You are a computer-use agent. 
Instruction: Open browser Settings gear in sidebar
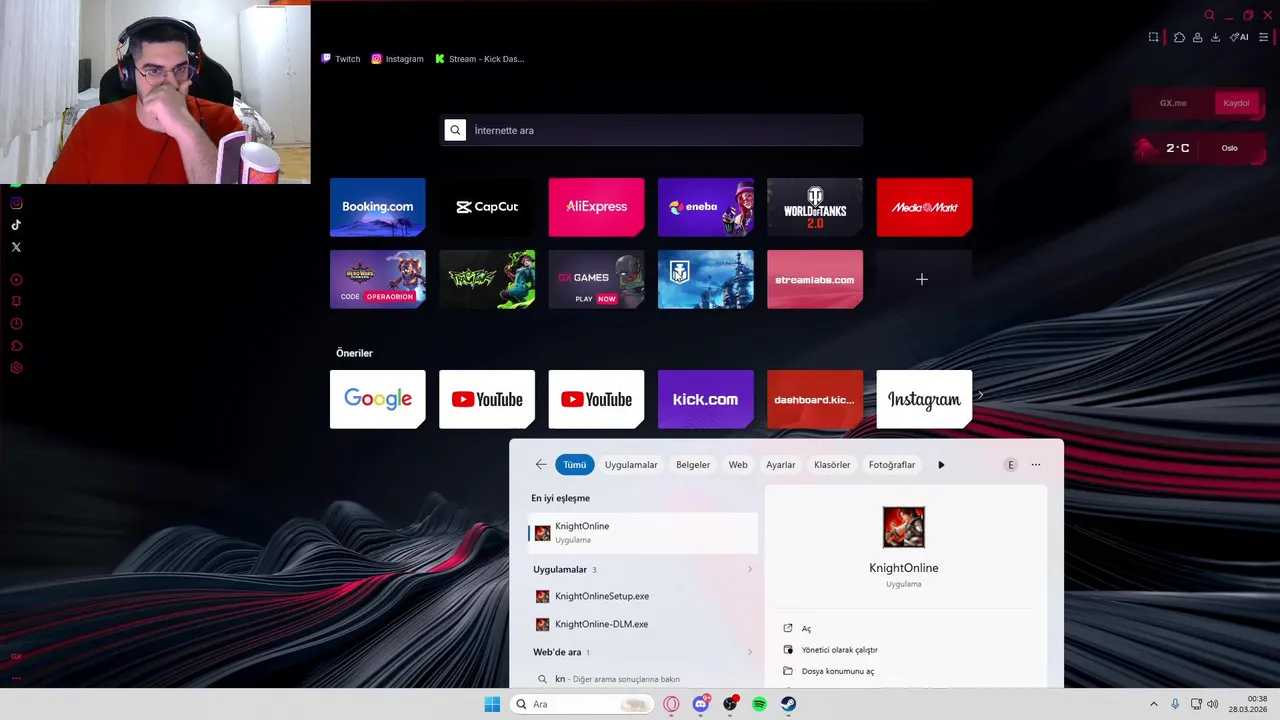tap(16, 368)
